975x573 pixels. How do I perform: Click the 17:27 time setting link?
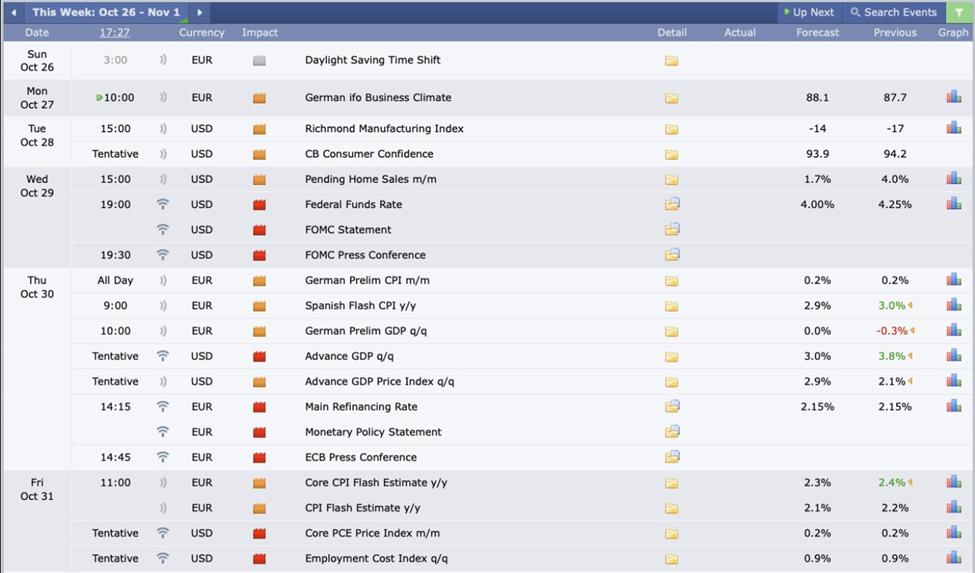click(x=115, y=32)
